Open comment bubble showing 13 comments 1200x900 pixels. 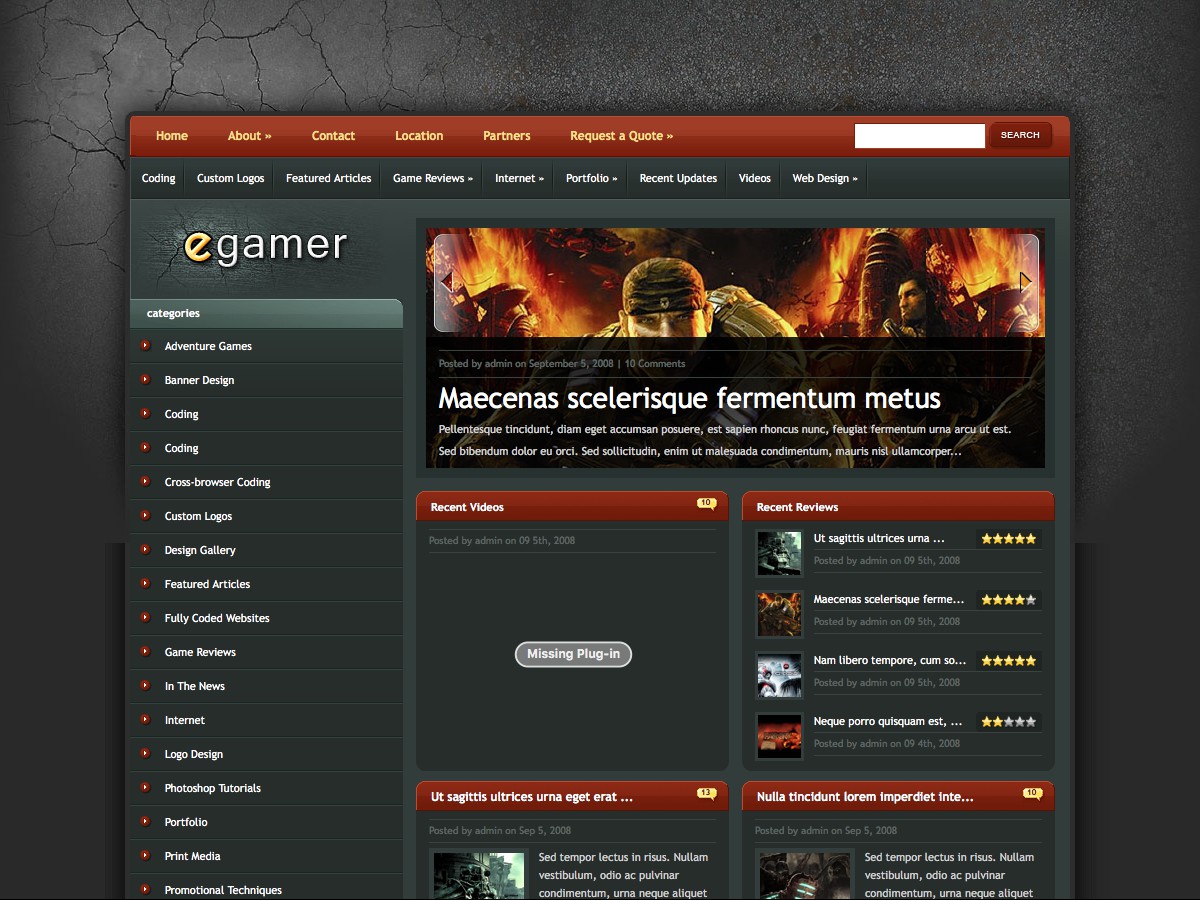coord(706,794)
